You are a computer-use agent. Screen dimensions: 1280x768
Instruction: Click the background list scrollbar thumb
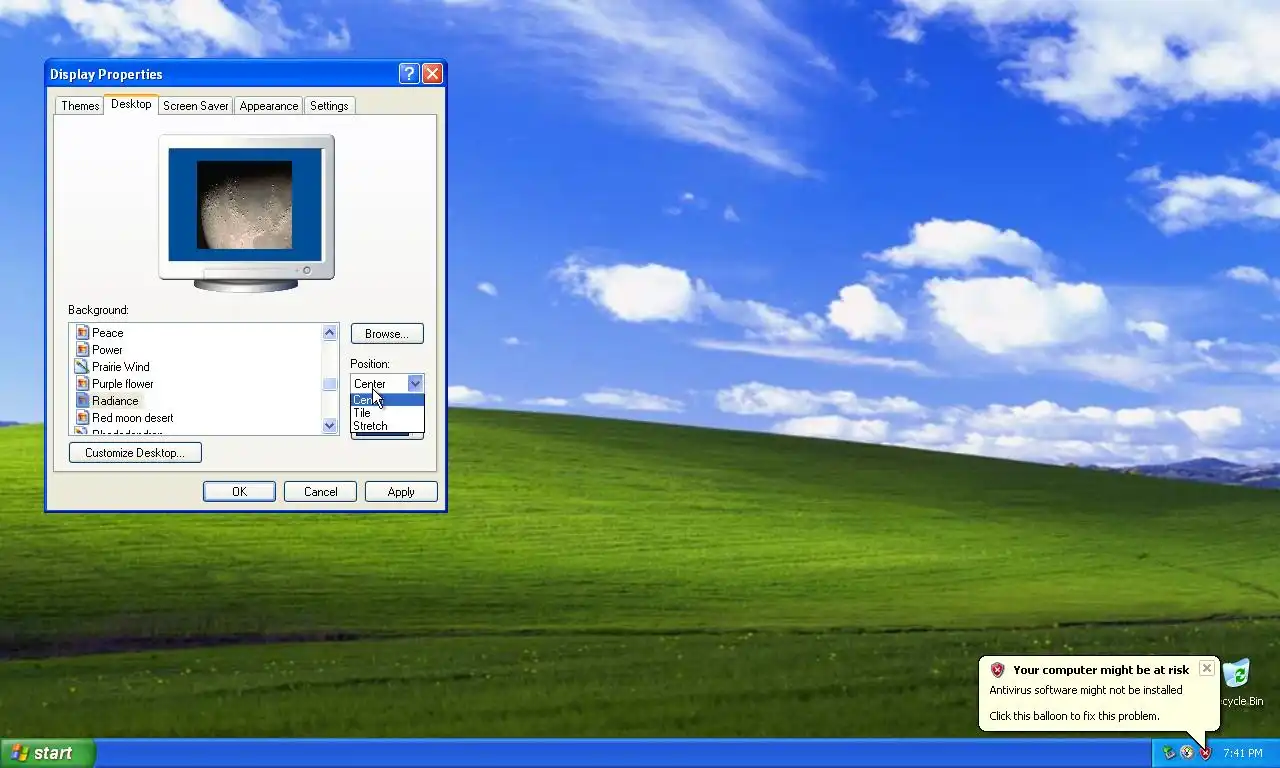[330, 385]
